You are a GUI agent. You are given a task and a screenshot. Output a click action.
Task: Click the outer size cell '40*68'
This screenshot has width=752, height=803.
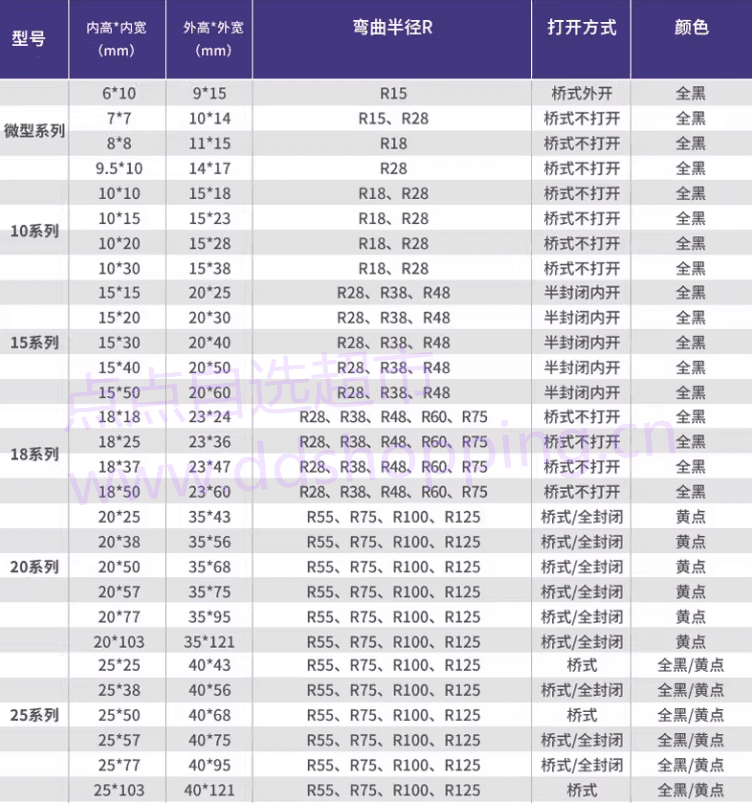(210, 715)
